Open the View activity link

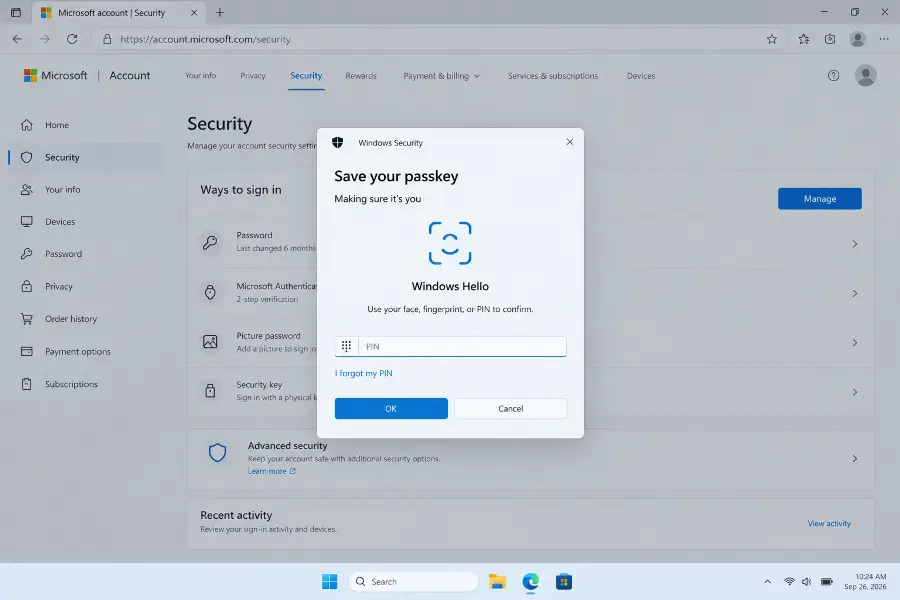[829, 524]
